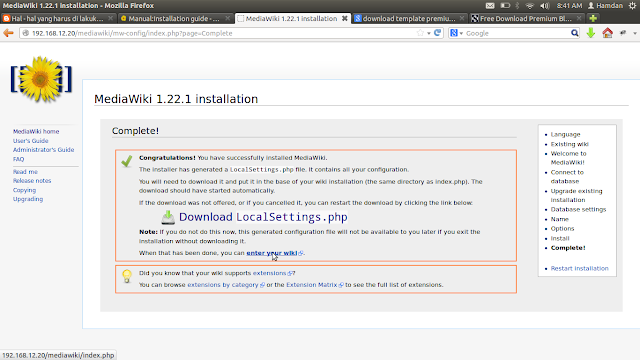
Task: Click the bold 'Complete!' step entry
Action: (x=568, y=248)
